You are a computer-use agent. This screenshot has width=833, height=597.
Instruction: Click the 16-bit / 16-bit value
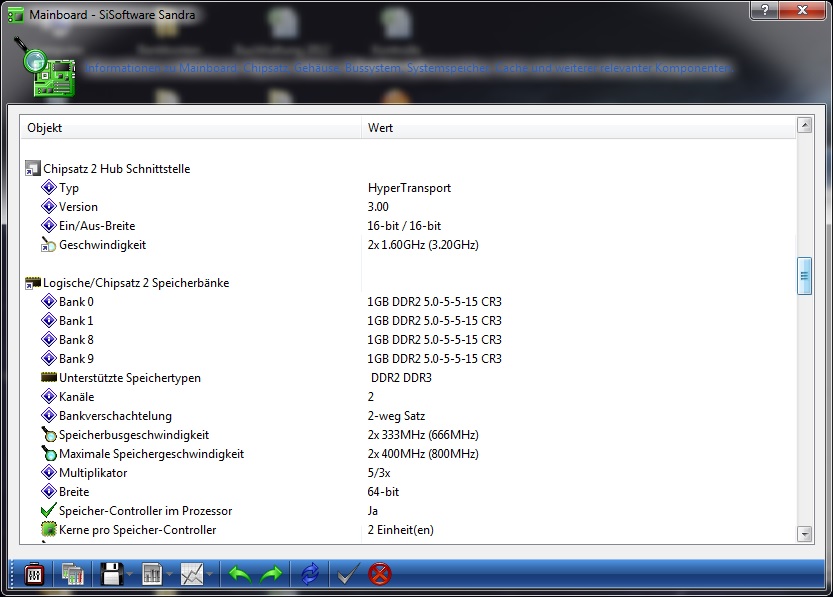click(404, 226)
